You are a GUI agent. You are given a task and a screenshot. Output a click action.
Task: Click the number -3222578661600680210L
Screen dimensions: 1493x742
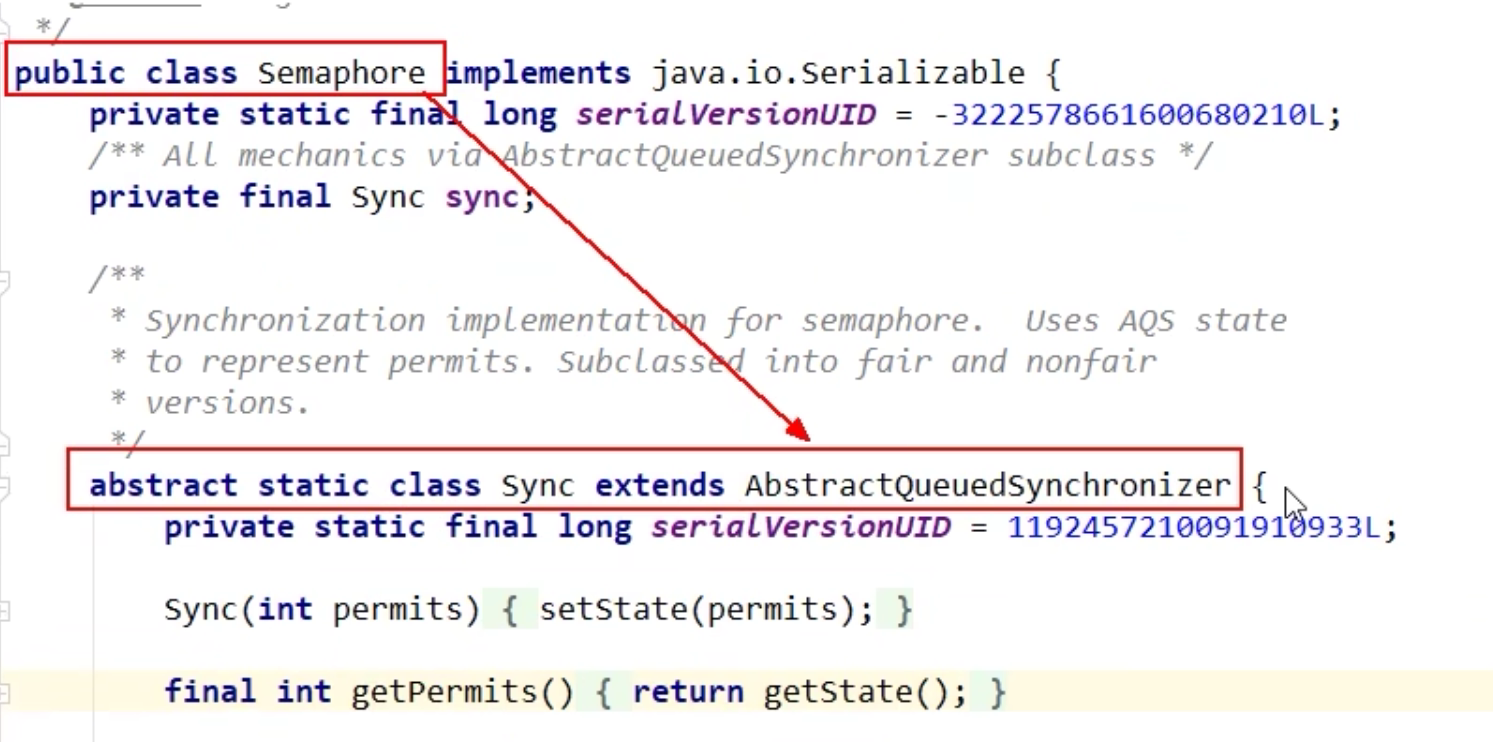click(x=1128, y=115)
